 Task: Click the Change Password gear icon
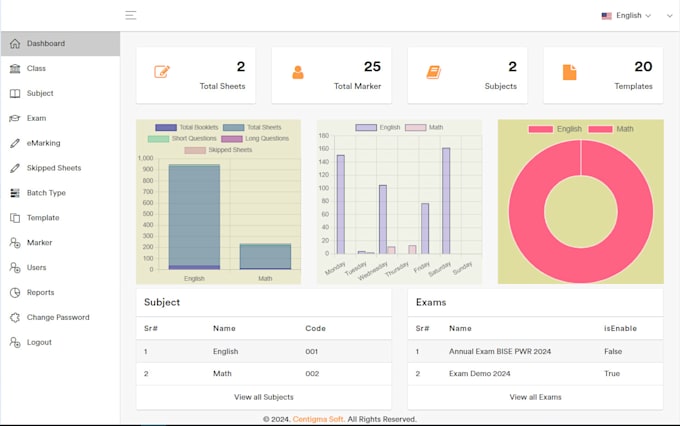(15, 318)
